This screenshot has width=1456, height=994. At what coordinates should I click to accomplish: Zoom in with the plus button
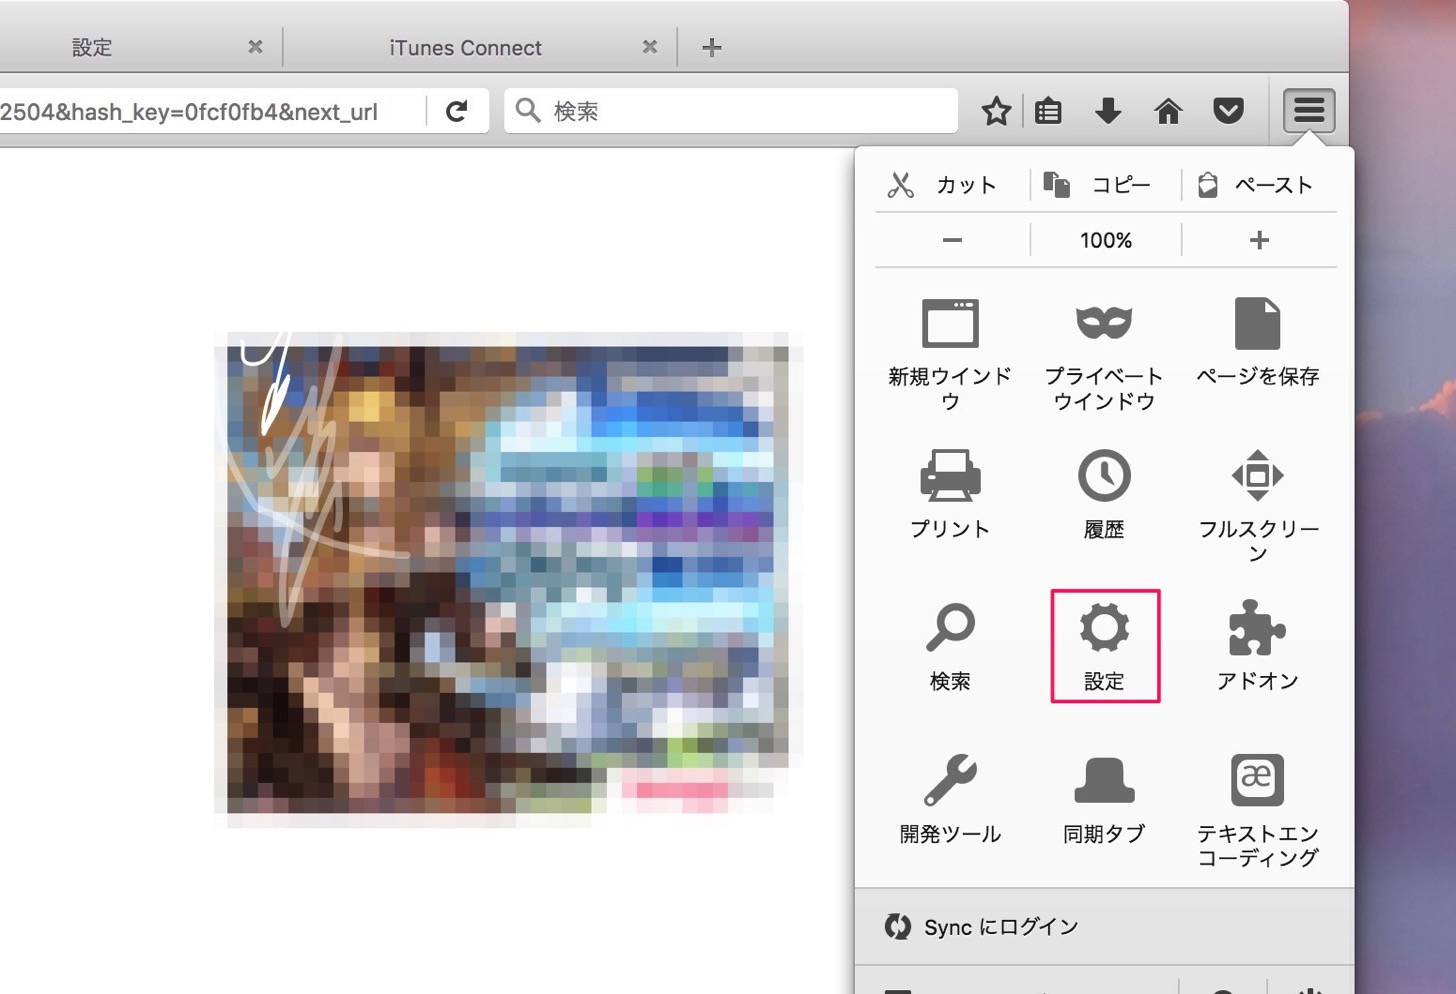click(1259, 240)
